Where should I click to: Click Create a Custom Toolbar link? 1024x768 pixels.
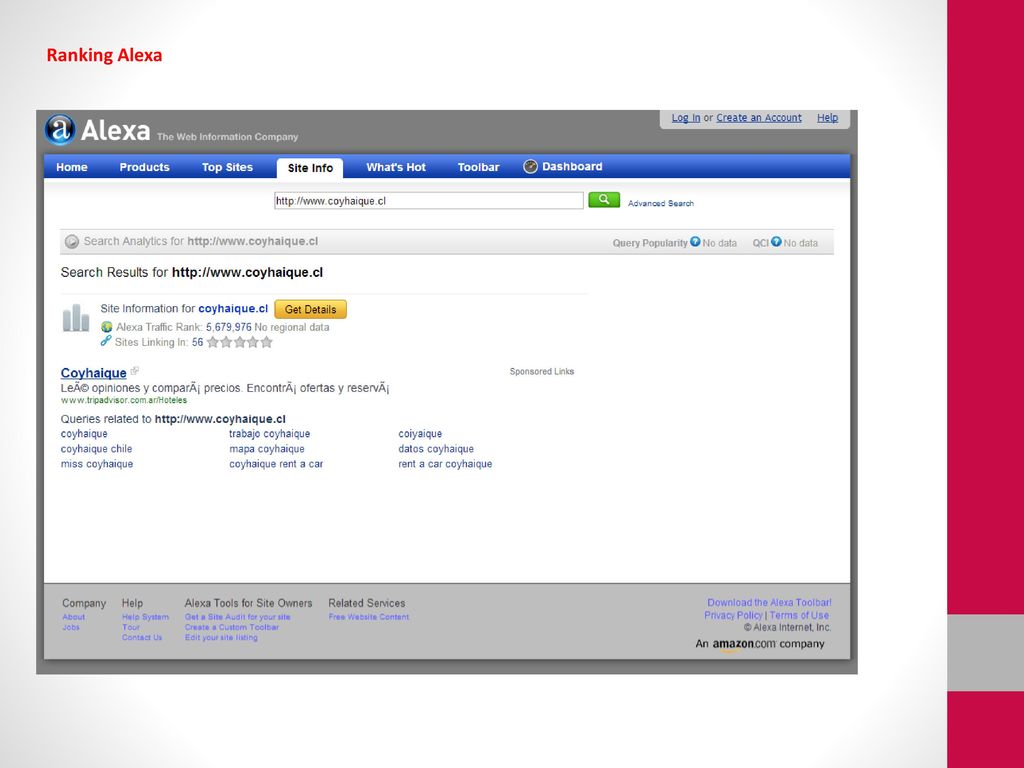coord(231,627)
